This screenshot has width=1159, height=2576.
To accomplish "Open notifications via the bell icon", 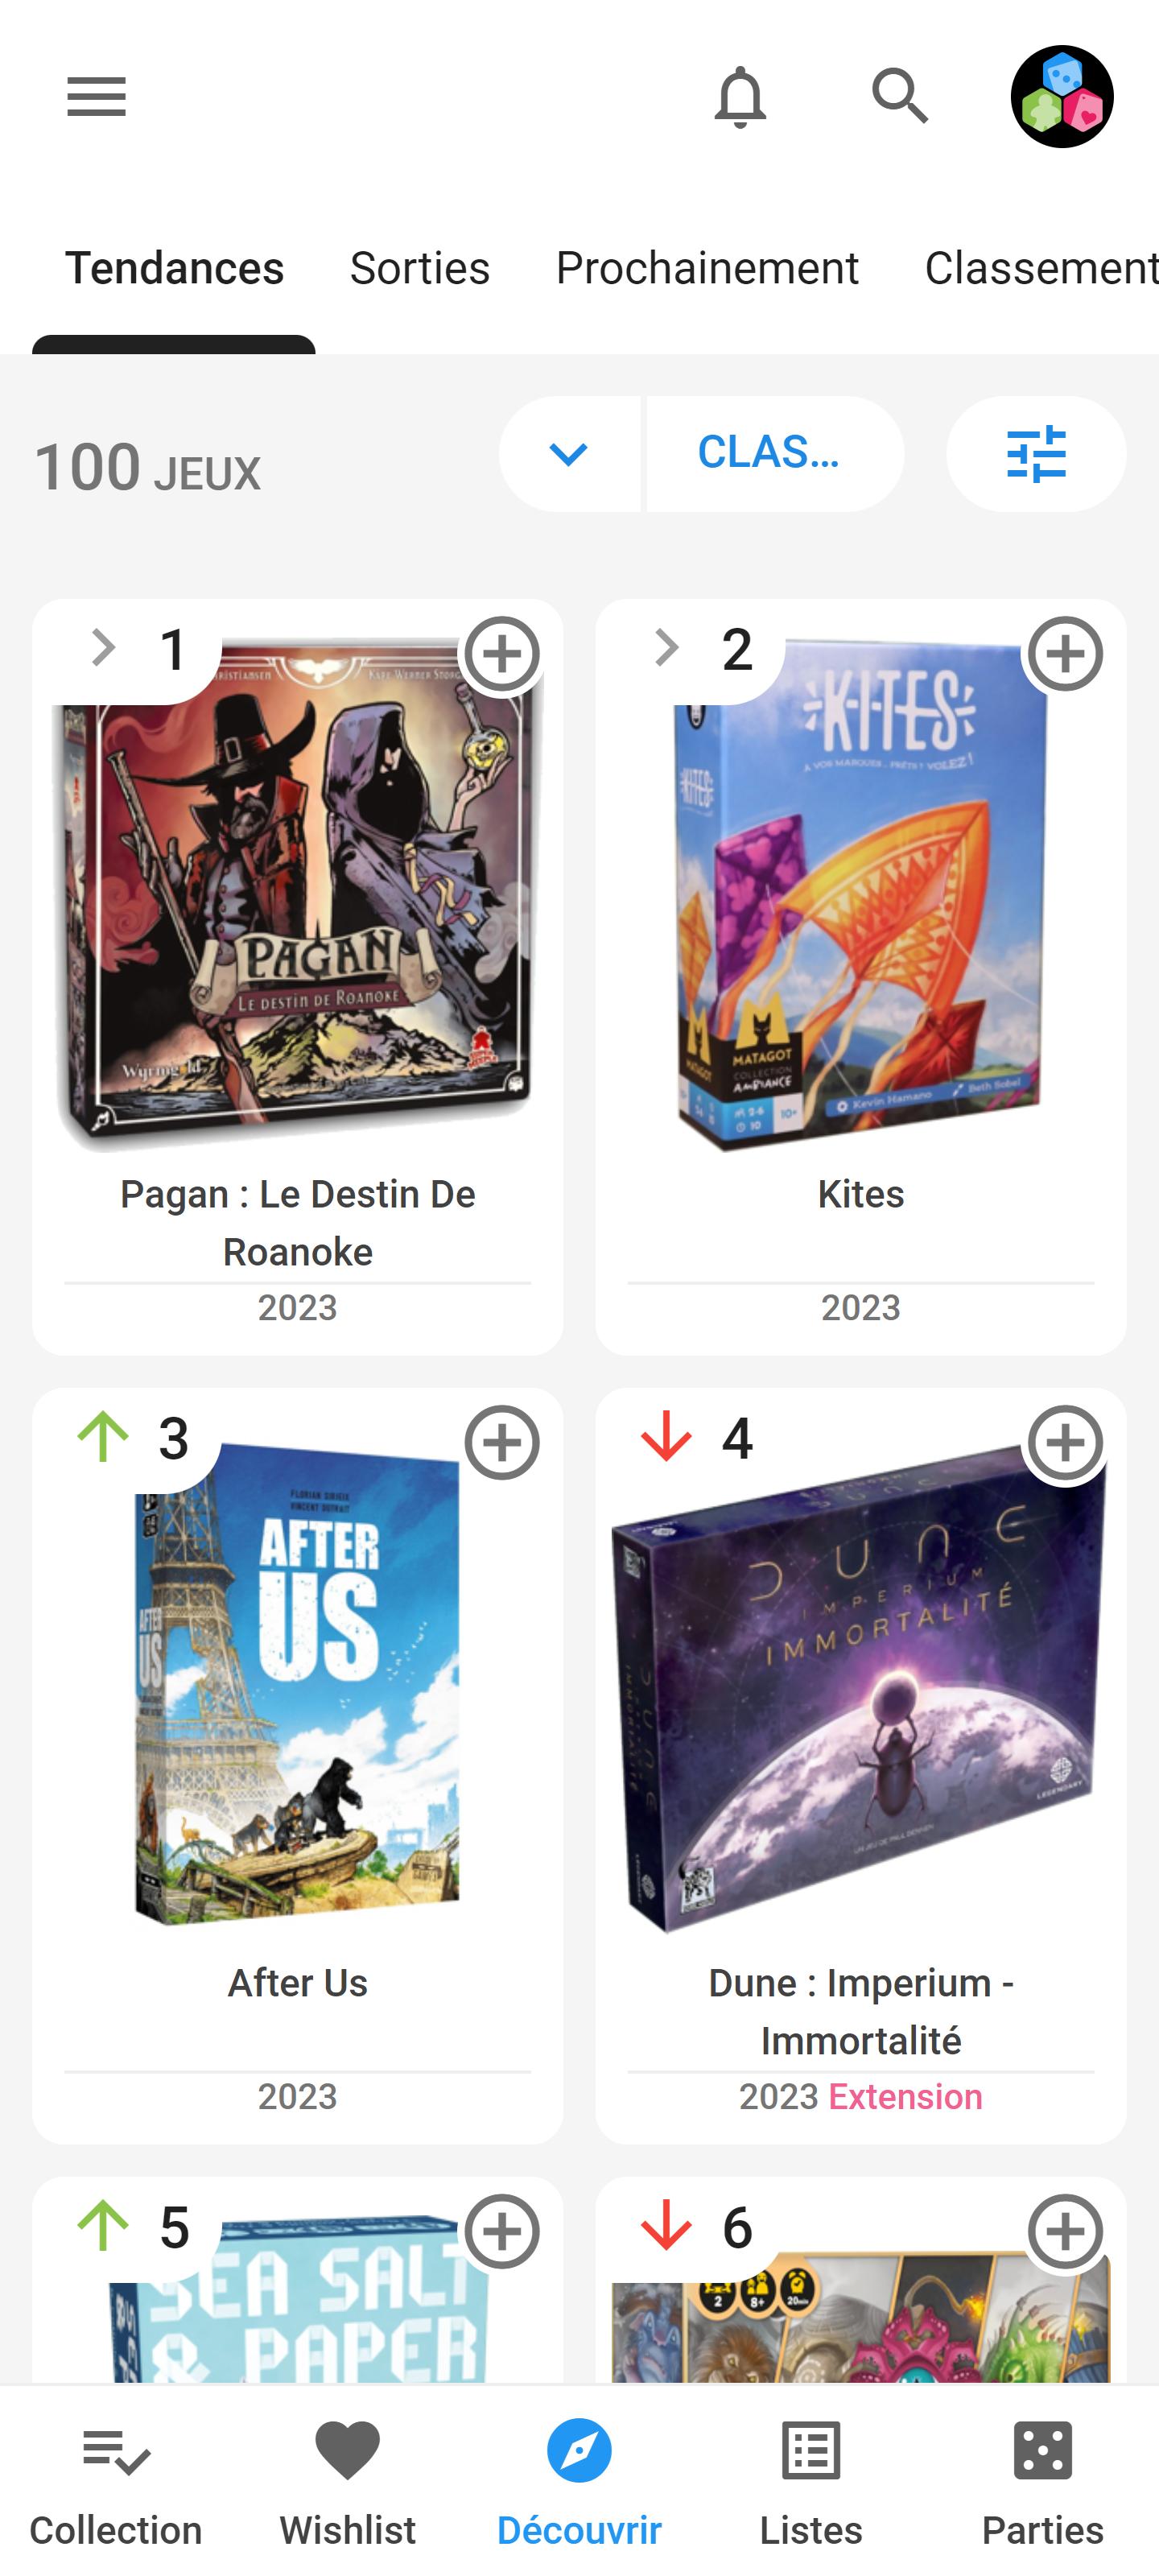I will pyautogui.click(x=740, y=97).
